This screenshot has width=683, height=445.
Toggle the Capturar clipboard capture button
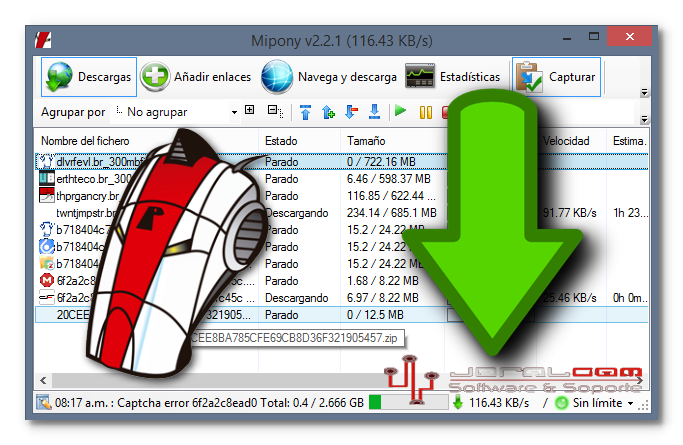click(556, 77)
